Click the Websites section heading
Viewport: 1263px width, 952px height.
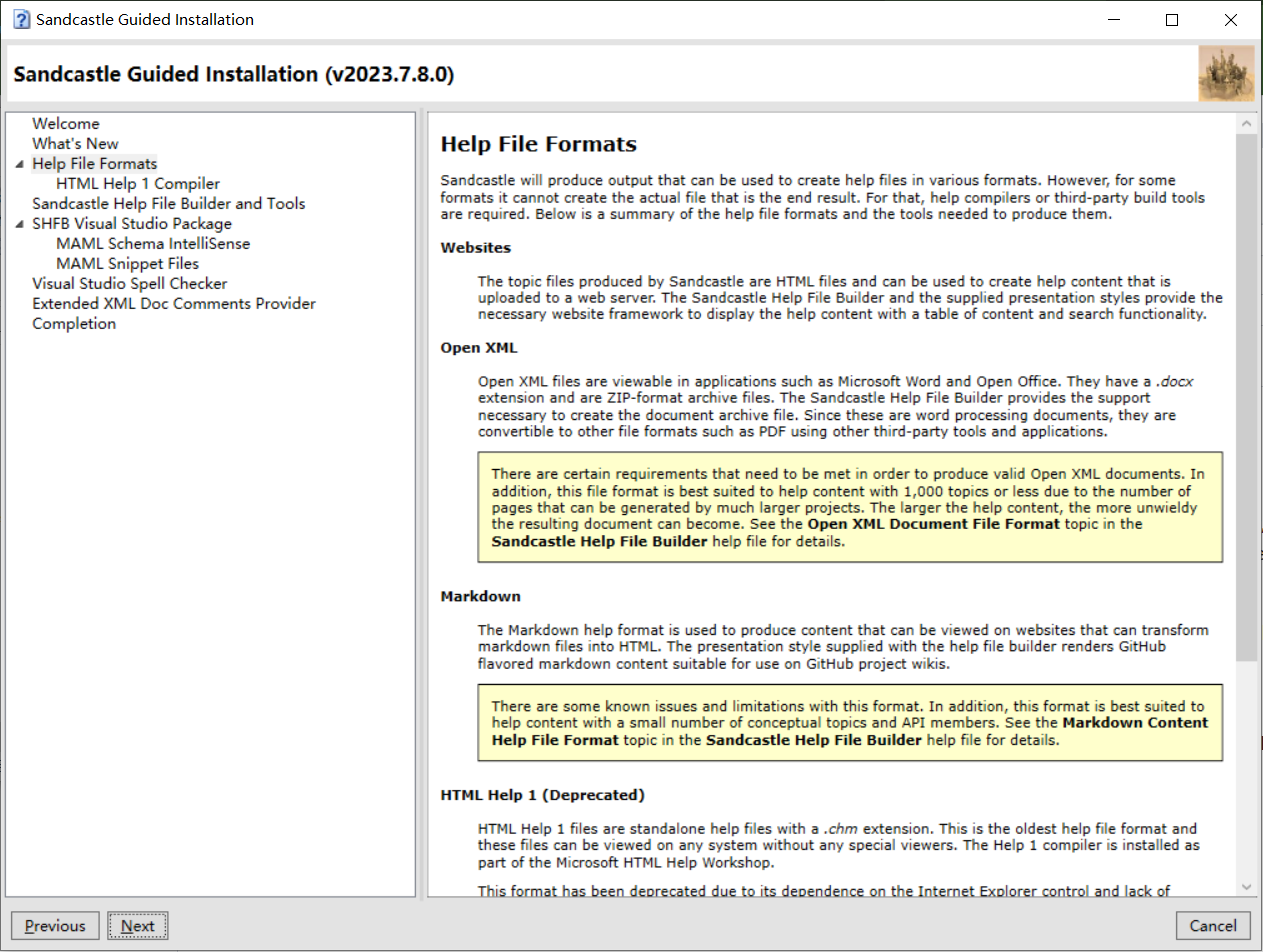(476, 248)
